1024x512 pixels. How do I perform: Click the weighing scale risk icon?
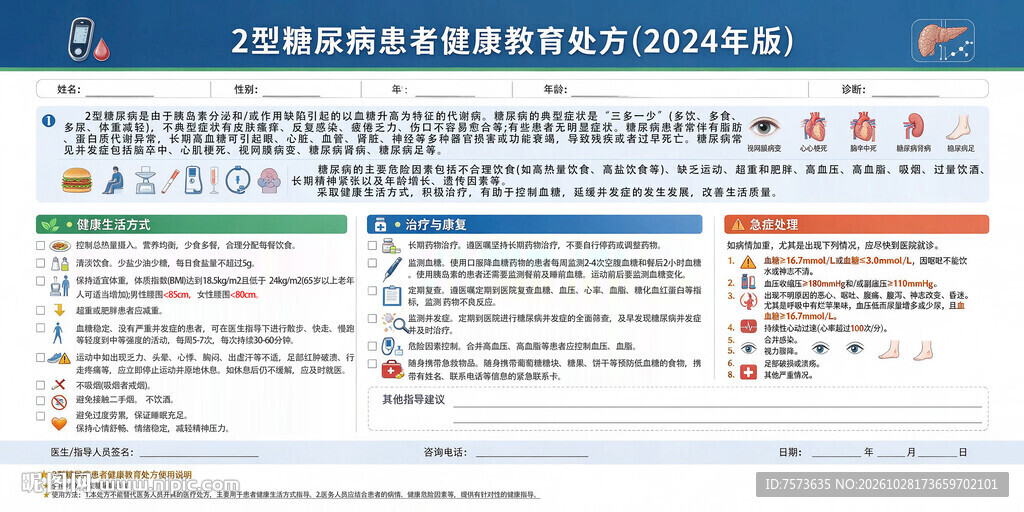[145, 180]
